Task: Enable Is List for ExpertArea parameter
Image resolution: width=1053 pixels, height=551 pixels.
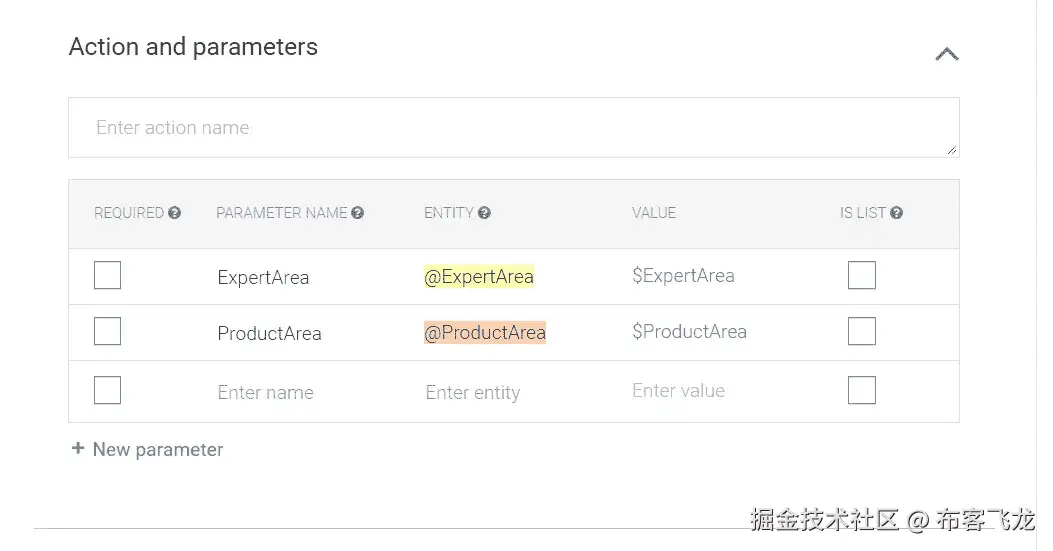Action: coord(861,275)
